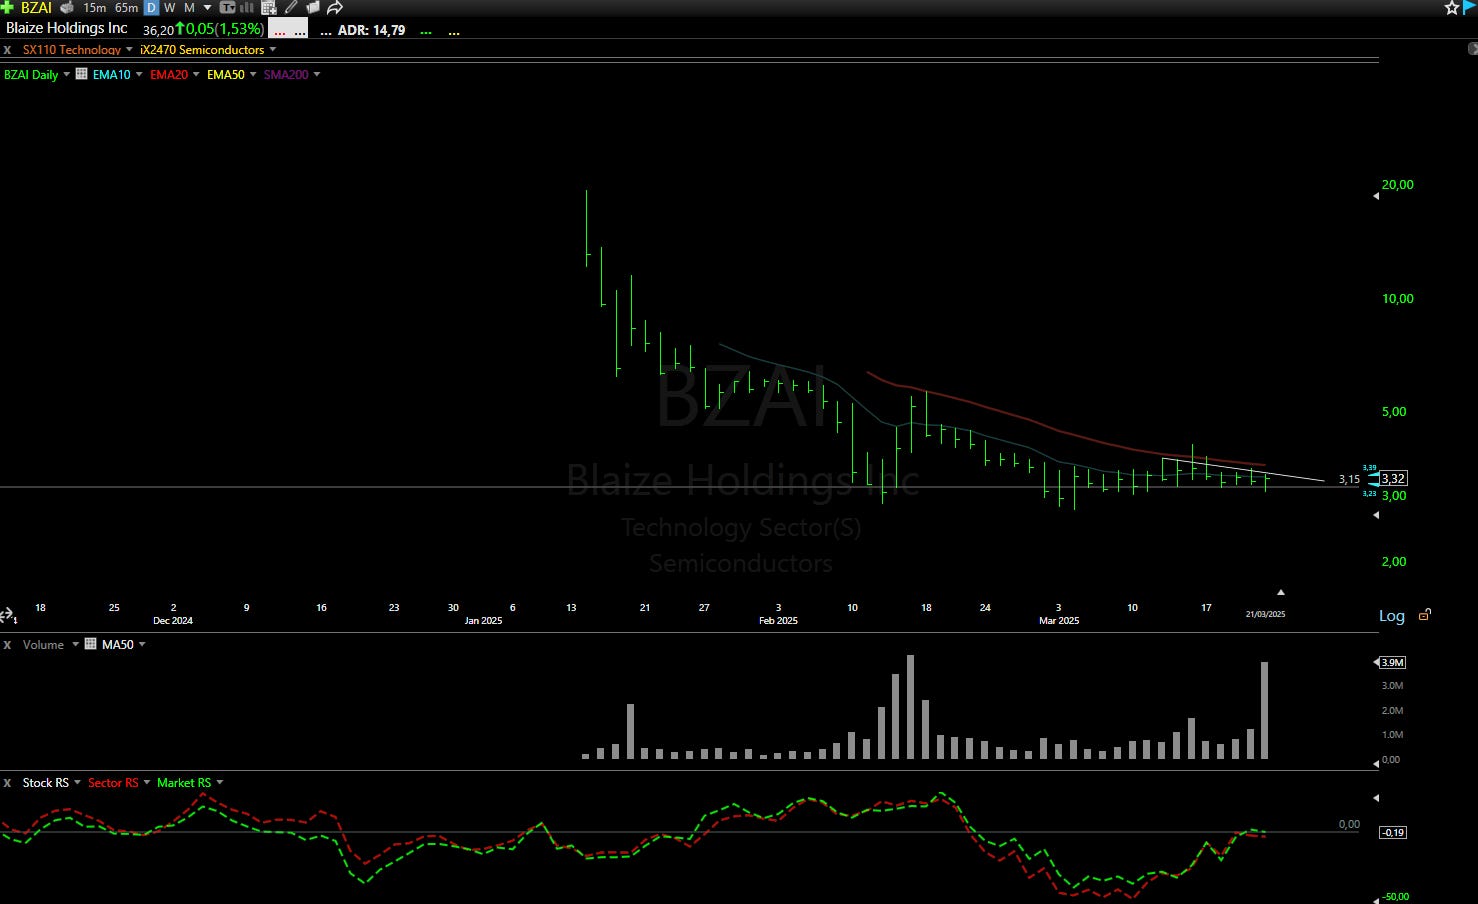Open the Stock RS dropdown
The width and height of the screenshot is (1478, 904).
point(77,782)
